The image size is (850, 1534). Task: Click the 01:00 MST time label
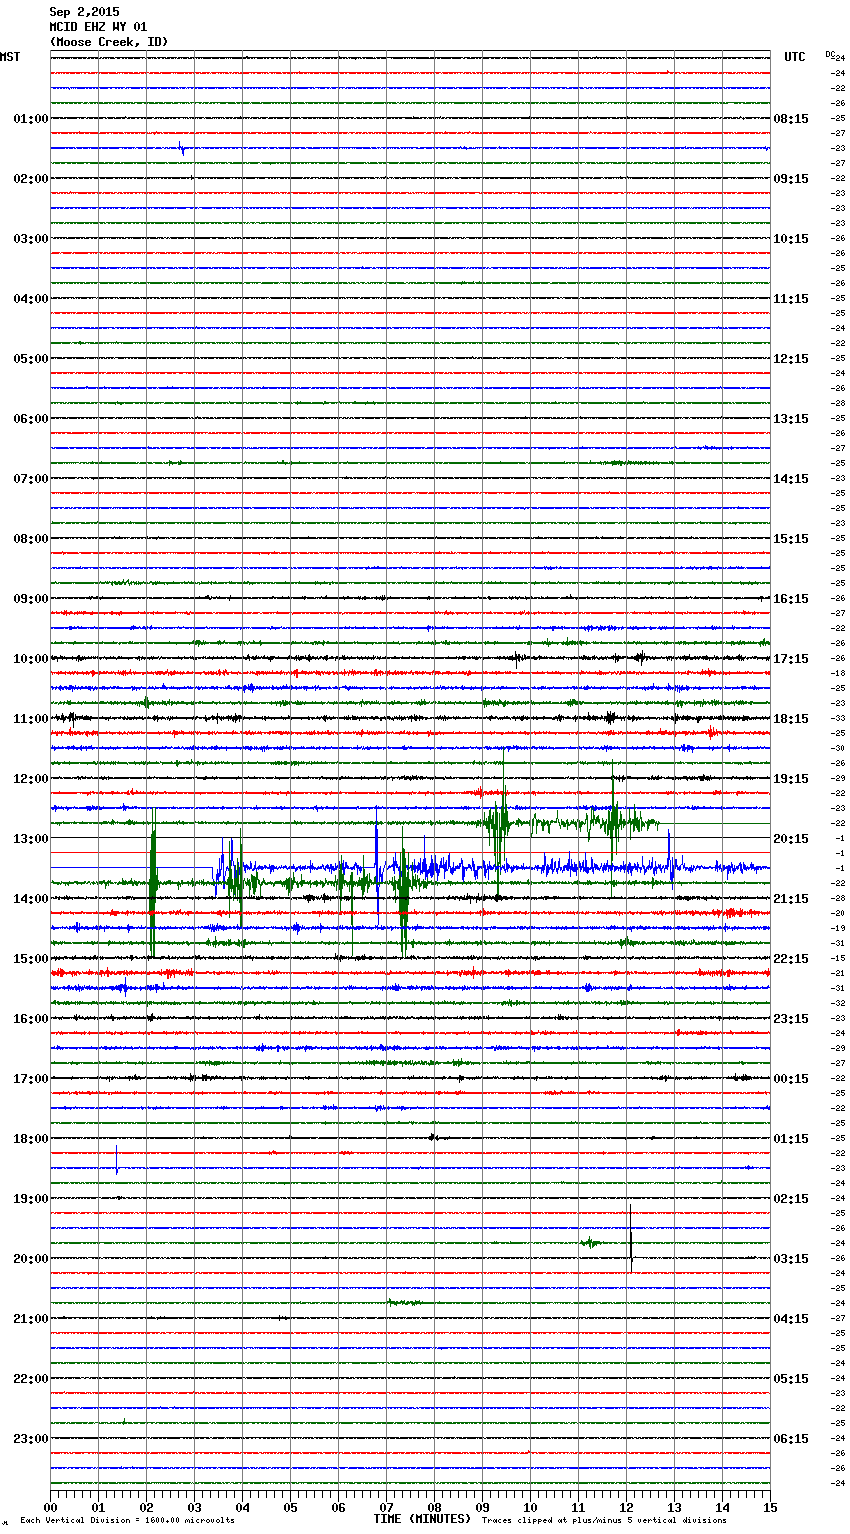30,118
